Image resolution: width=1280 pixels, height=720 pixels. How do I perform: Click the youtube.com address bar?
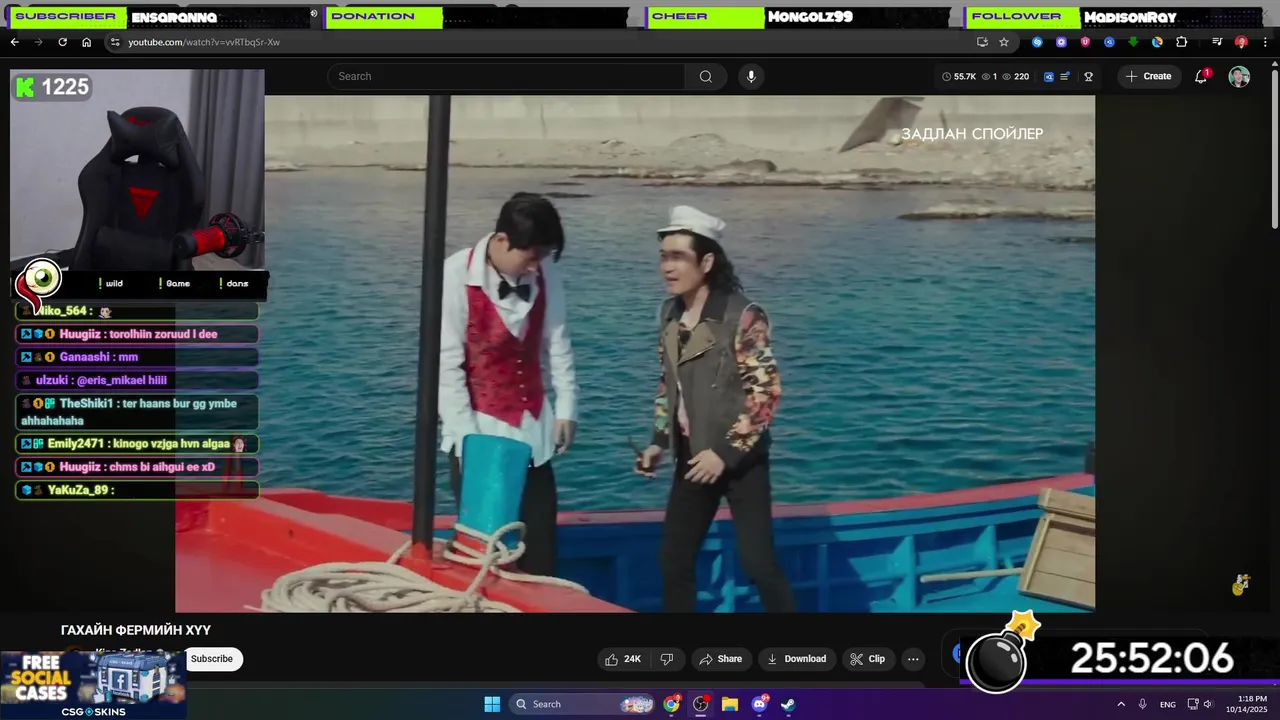[x=540, y=42]
